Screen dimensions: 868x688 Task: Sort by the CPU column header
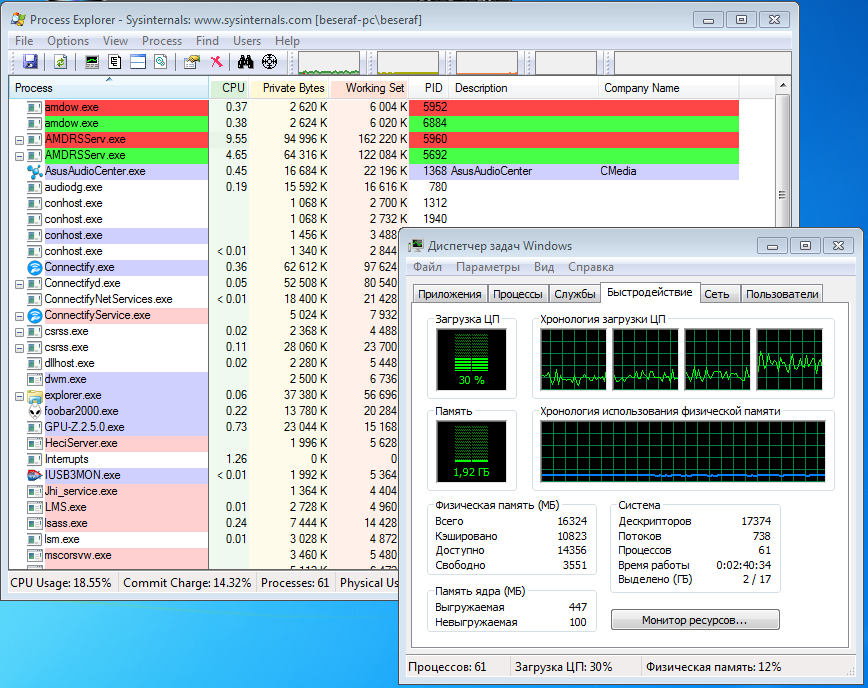[229, 88]
